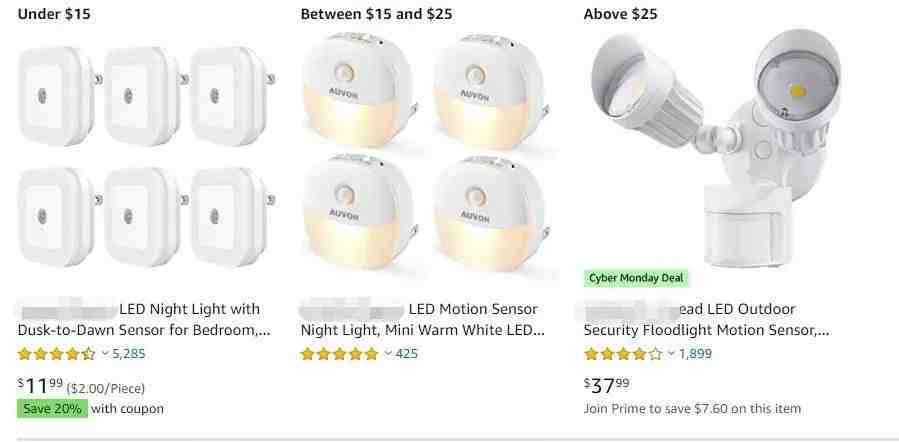Open the 425 reviews link
This screenshot has height=442, width=899.
(x=406, y=354)
